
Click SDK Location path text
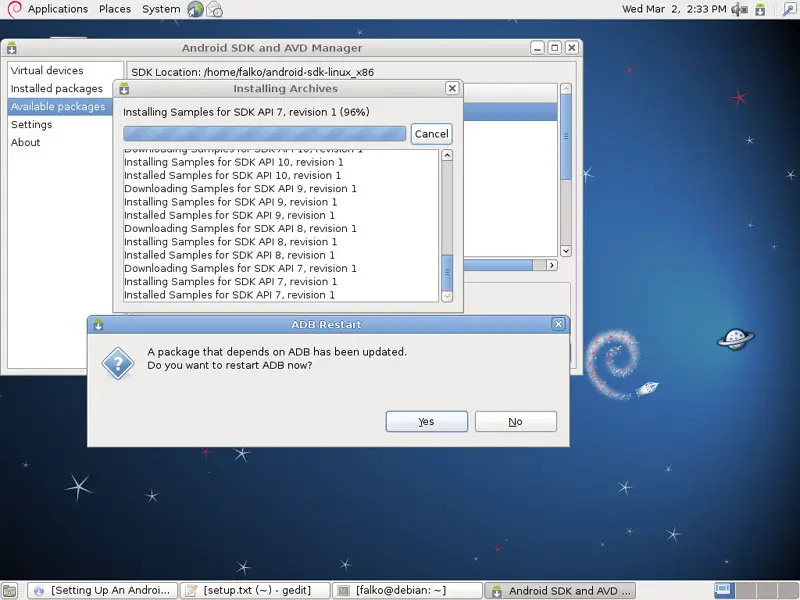point(253,72)
